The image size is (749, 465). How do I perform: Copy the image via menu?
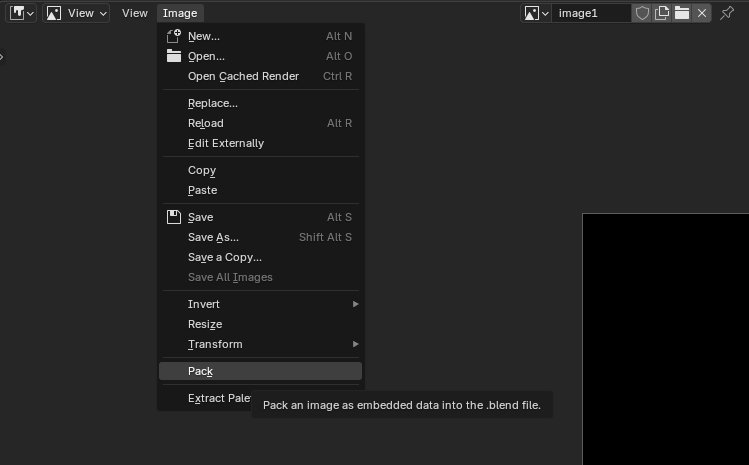point(260,170)
